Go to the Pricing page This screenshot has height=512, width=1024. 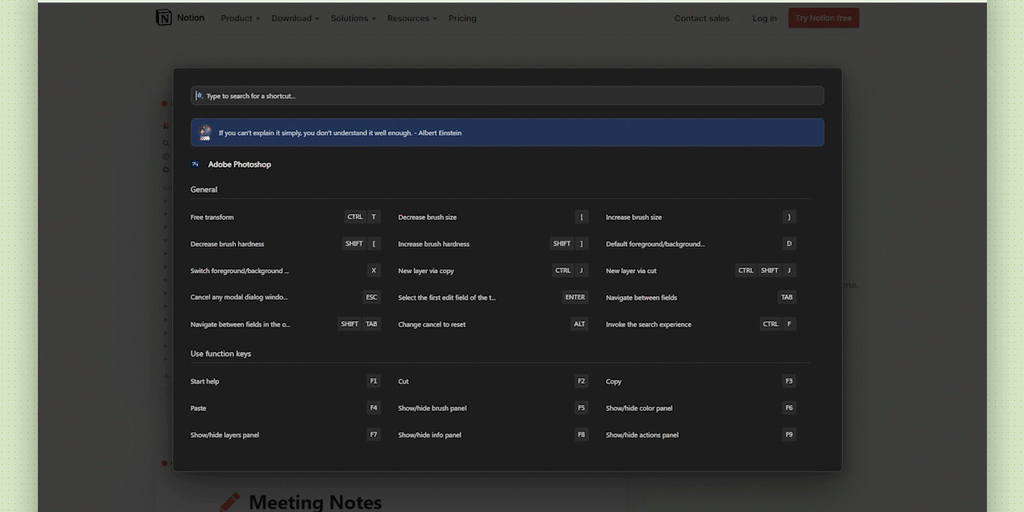point(462,18)
